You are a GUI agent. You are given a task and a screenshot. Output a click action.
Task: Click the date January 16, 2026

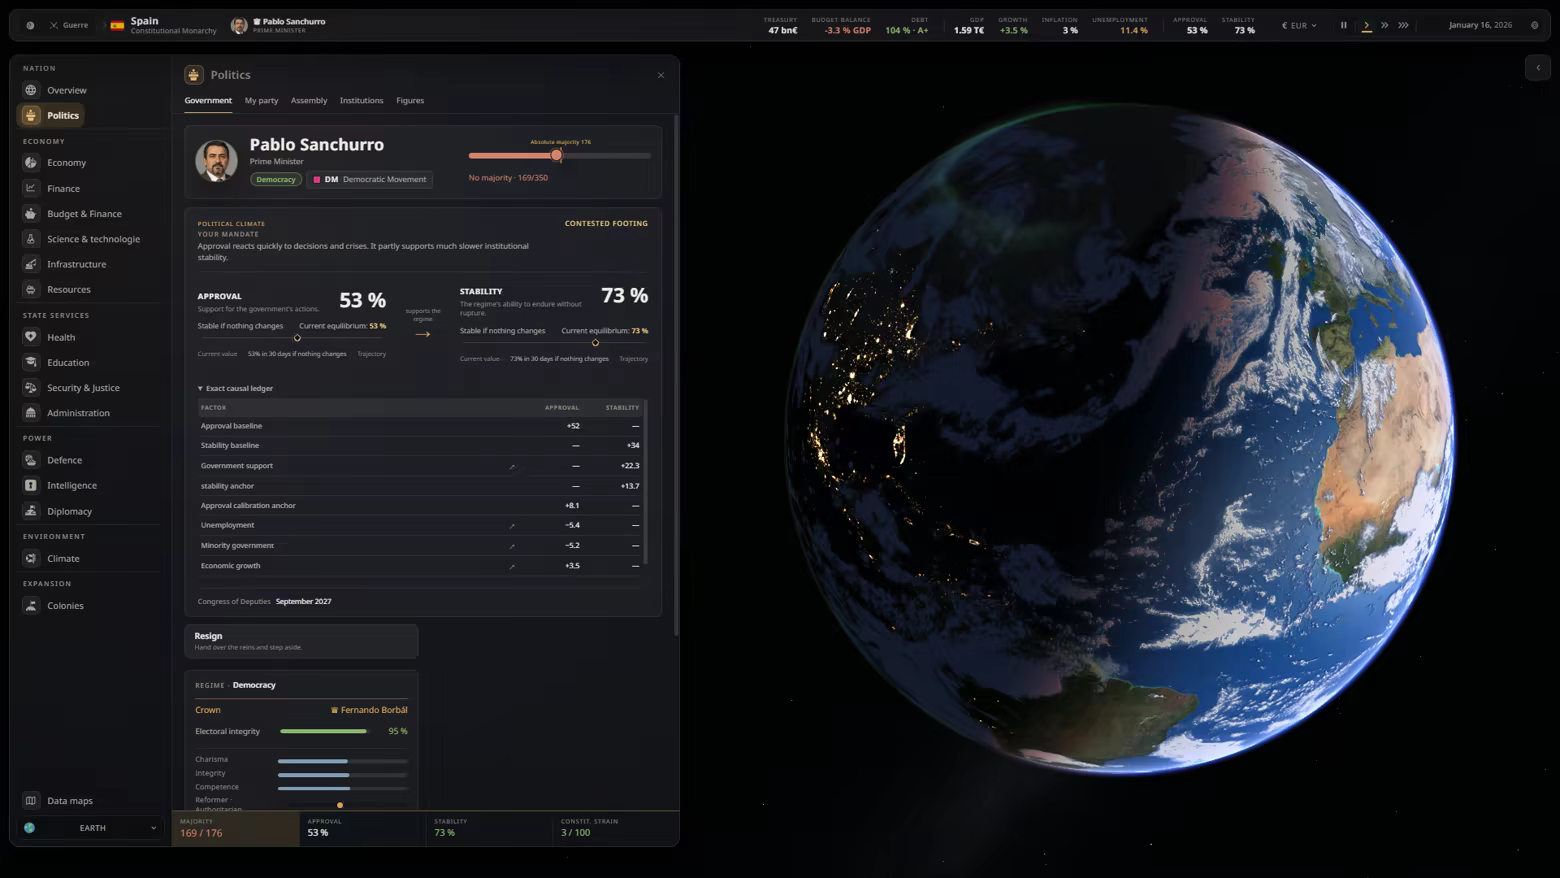point(1480,25)
